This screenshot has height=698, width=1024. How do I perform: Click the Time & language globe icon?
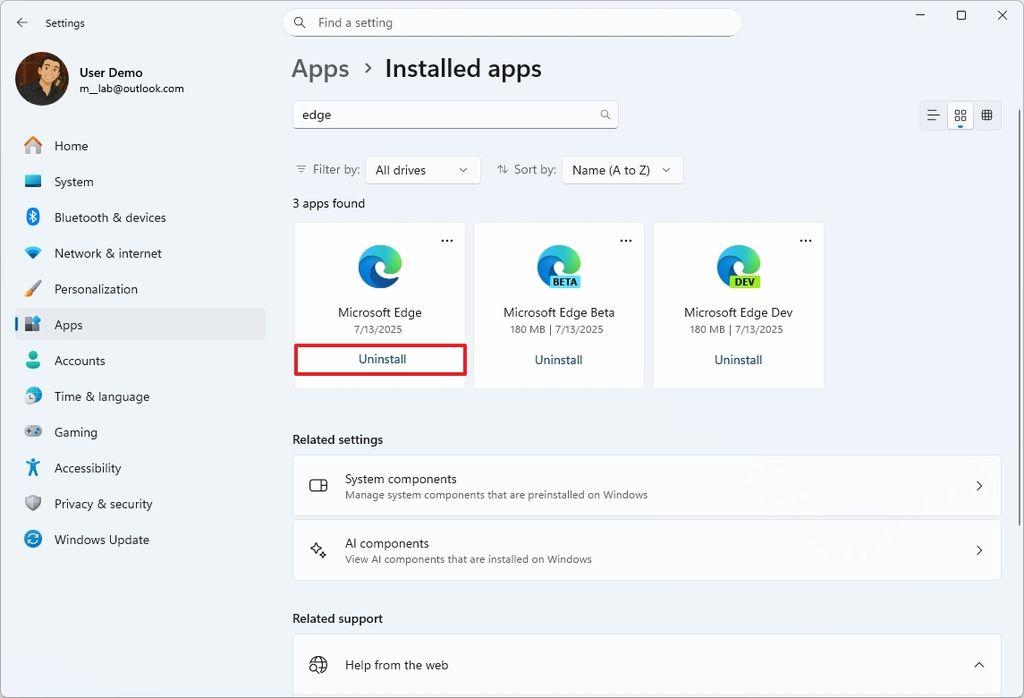click(x=33, y=396)
